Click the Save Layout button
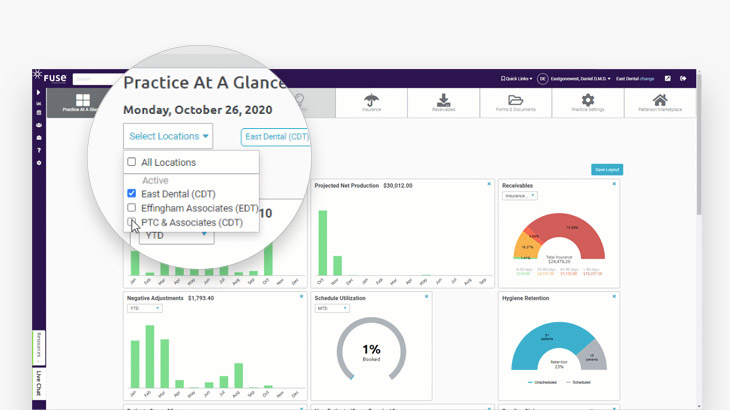Screen dimensions: 730x410 (607, 169)
